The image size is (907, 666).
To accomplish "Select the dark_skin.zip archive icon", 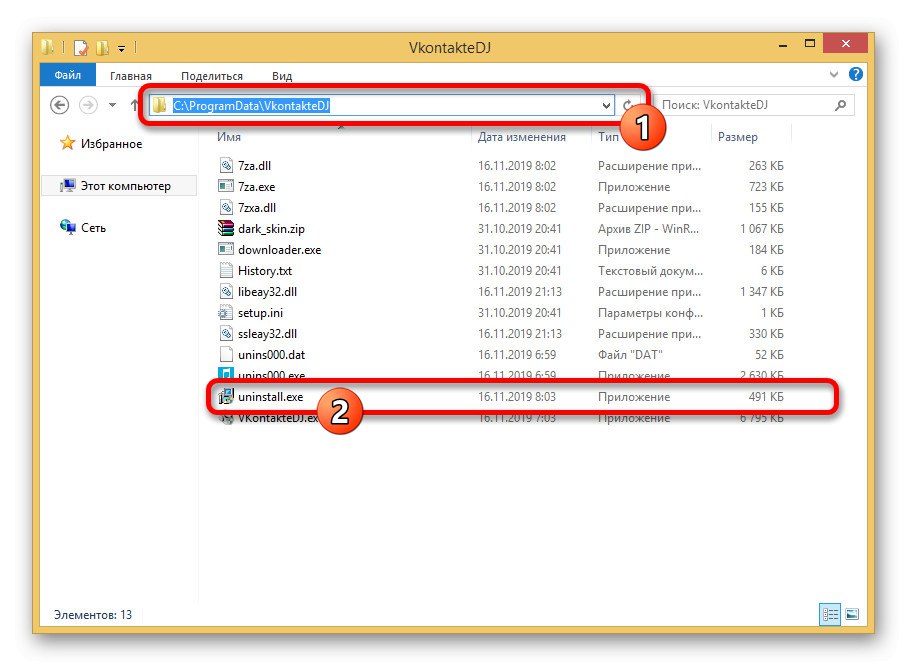I will tap(226, 228).
